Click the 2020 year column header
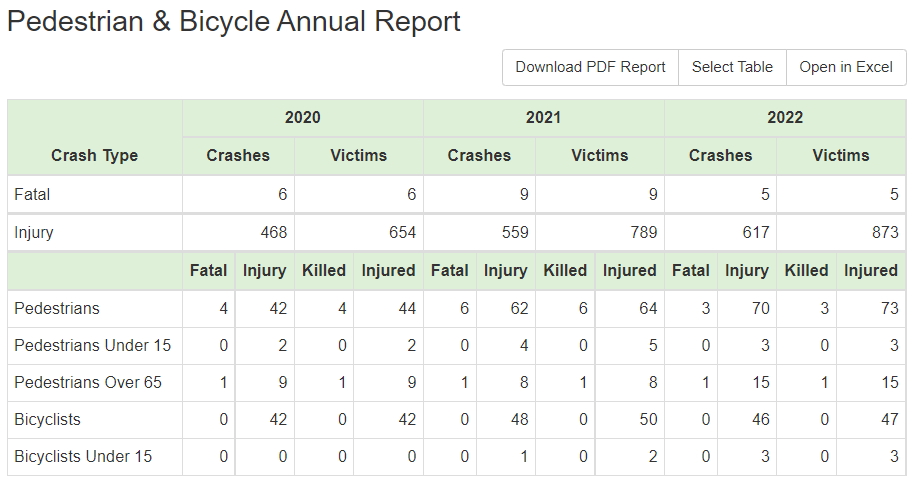 [303, 118]
